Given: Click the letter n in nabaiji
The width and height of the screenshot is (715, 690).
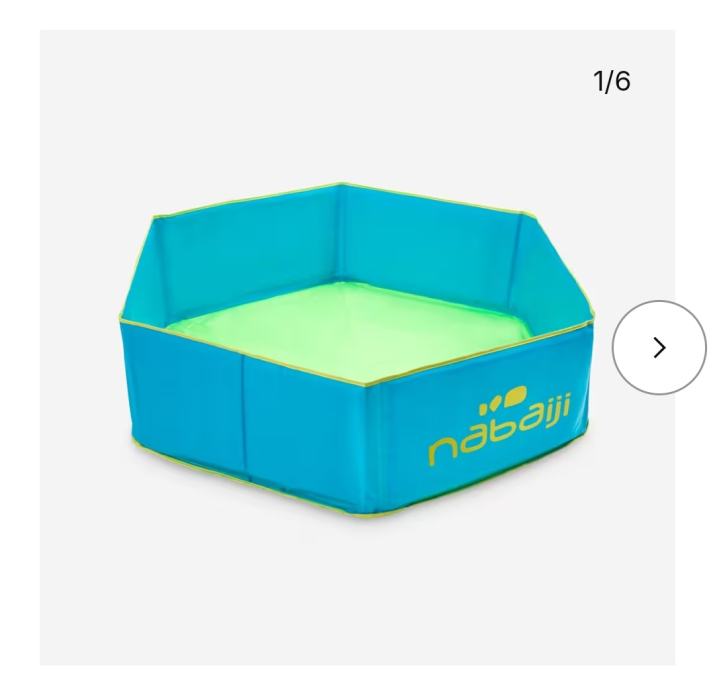Looking at the screenshot, I should [x=443, y=453].
